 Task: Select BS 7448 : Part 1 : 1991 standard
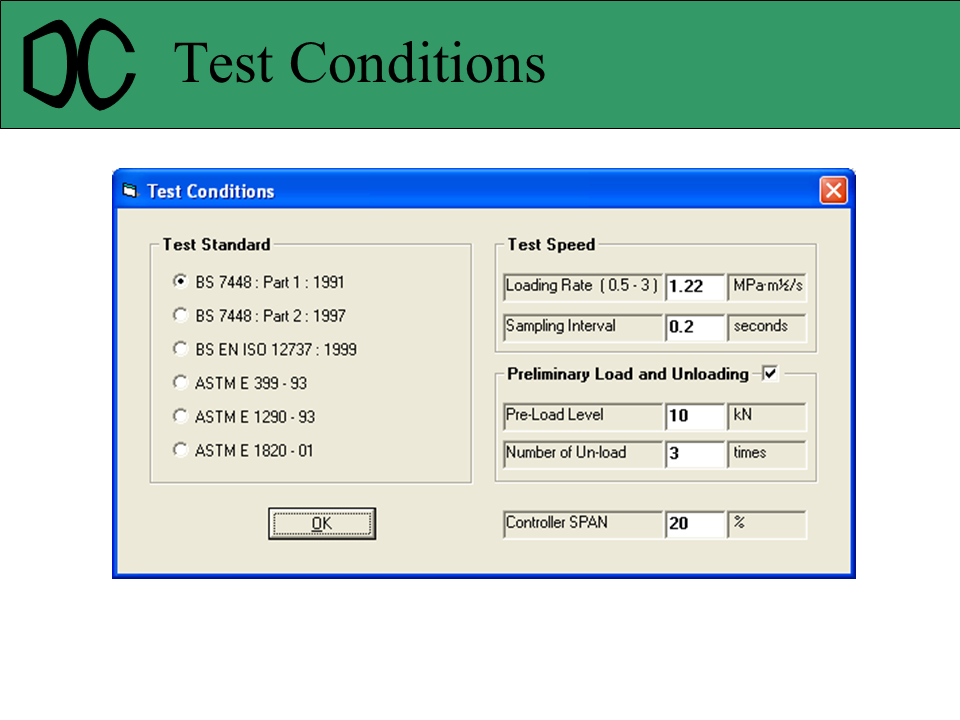pyautogui.click(x=180, y=282)
